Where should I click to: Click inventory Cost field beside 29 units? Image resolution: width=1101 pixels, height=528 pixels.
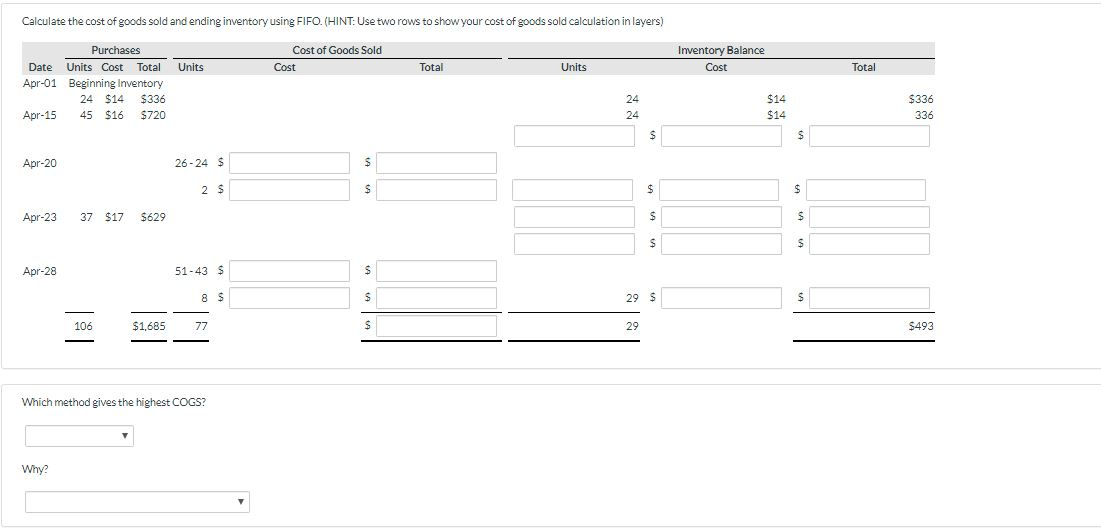pyautogui.click(x=721, y=298)
